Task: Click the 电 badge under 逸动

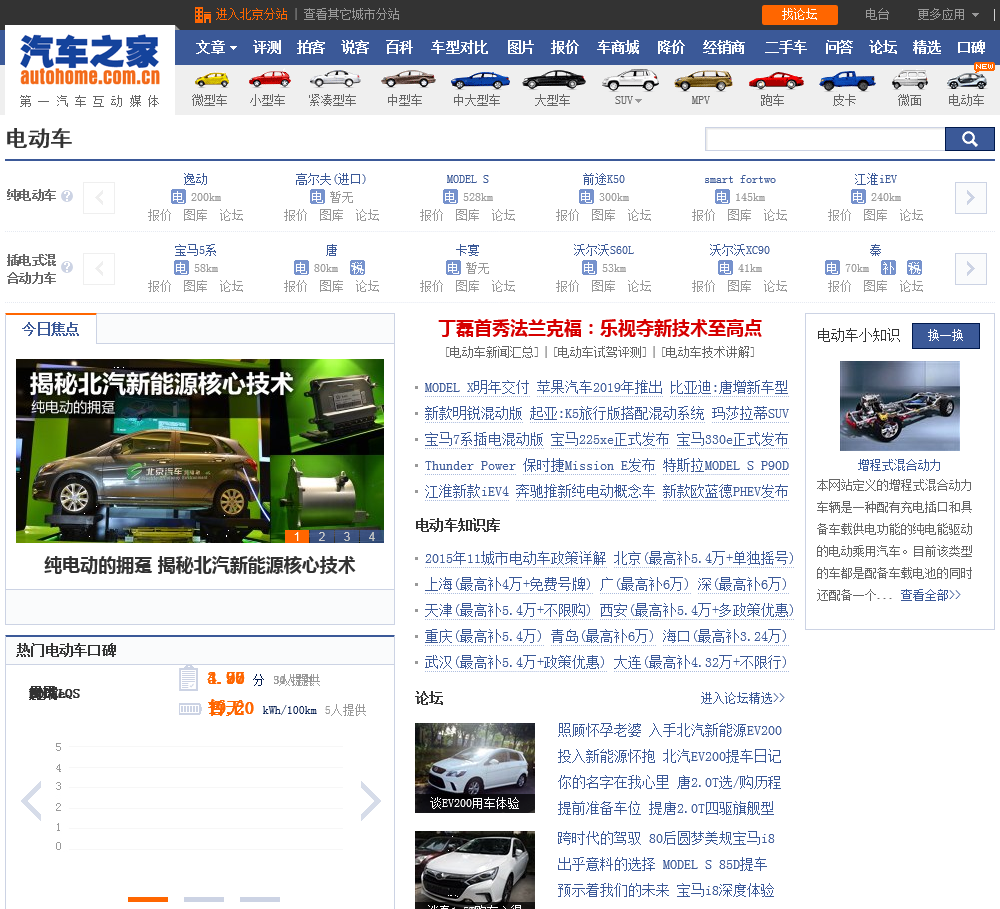Action: [178, 197]
